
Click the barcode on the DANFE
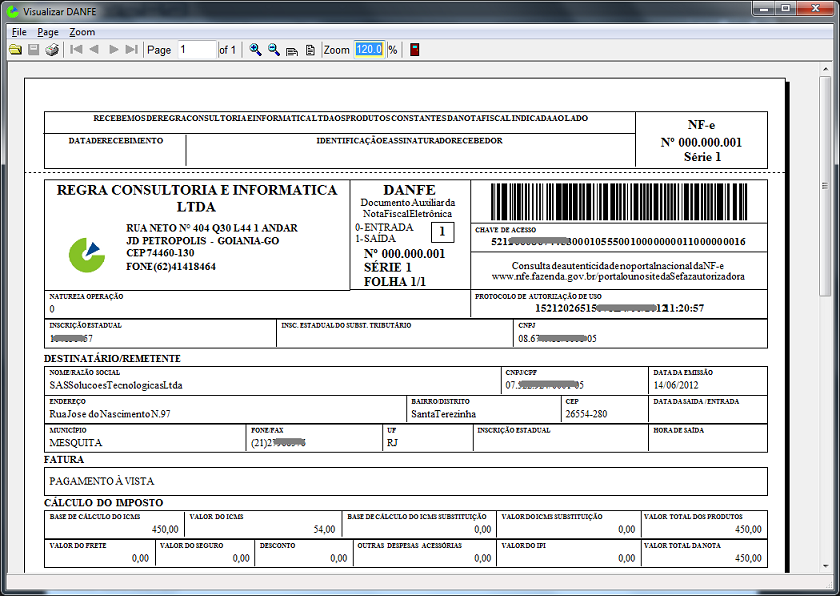click(619, 202)
